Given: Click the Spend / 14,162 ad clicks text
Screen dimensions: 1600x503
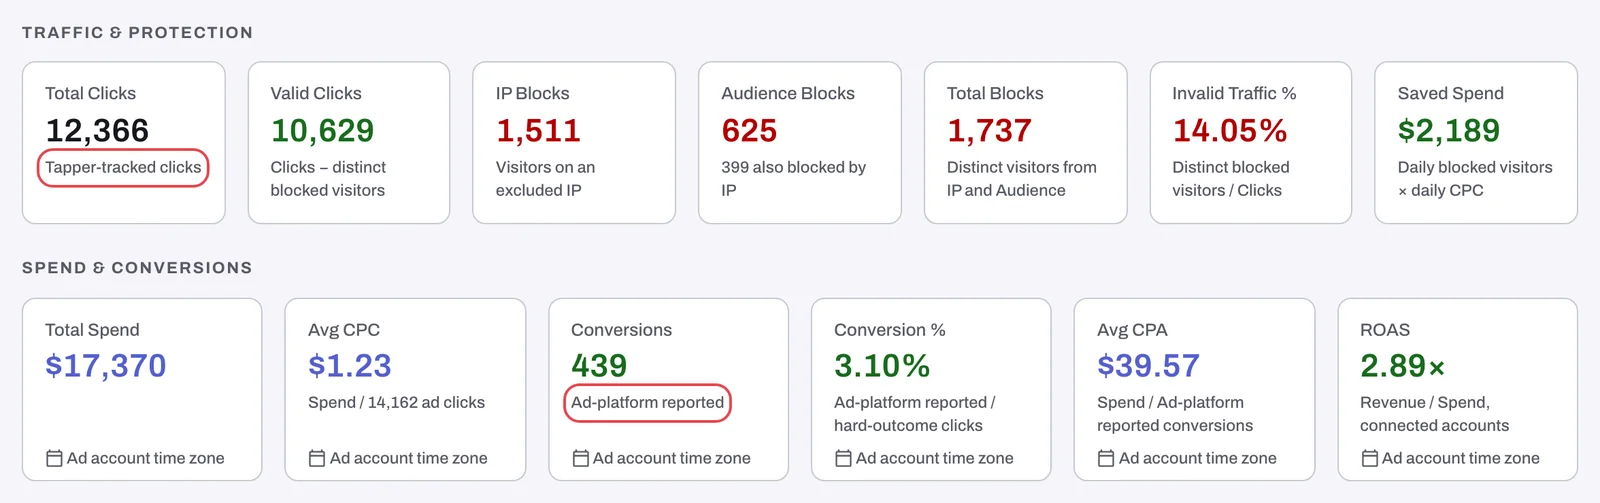Looking at the screenshot, I should pos(396,402).
